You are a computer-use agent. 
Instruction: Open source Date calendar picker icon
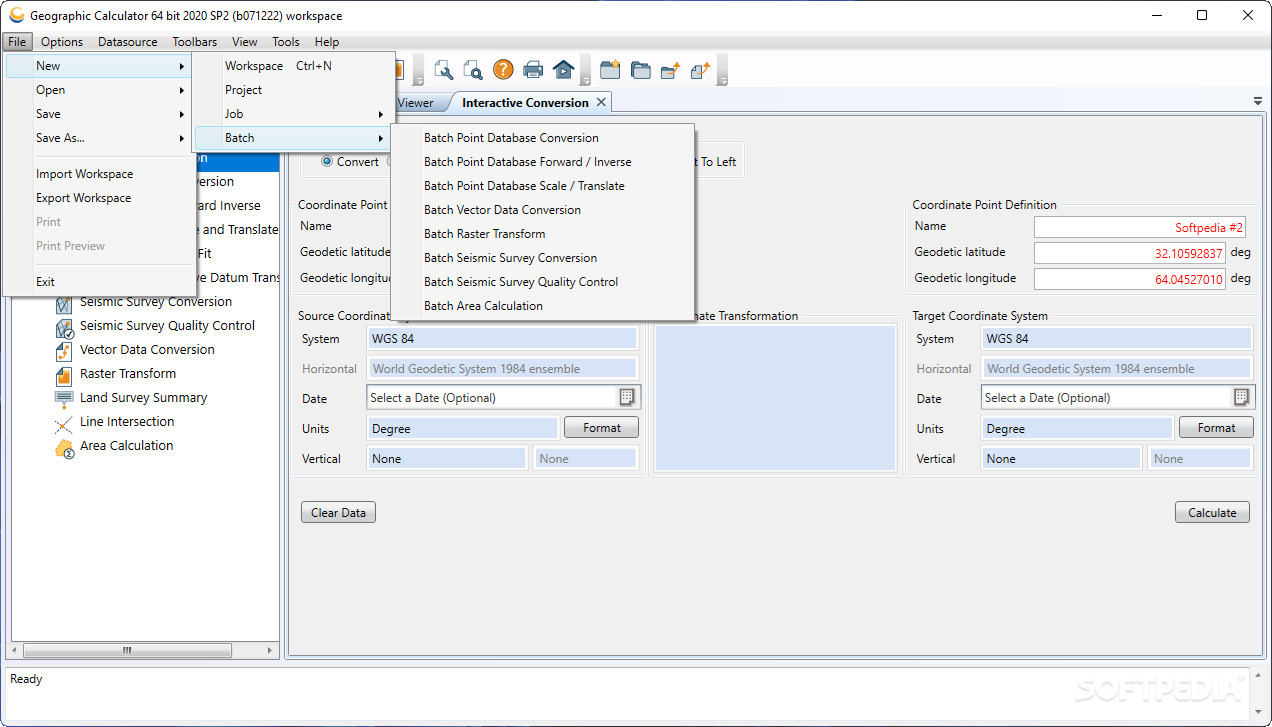coord(627,397)
